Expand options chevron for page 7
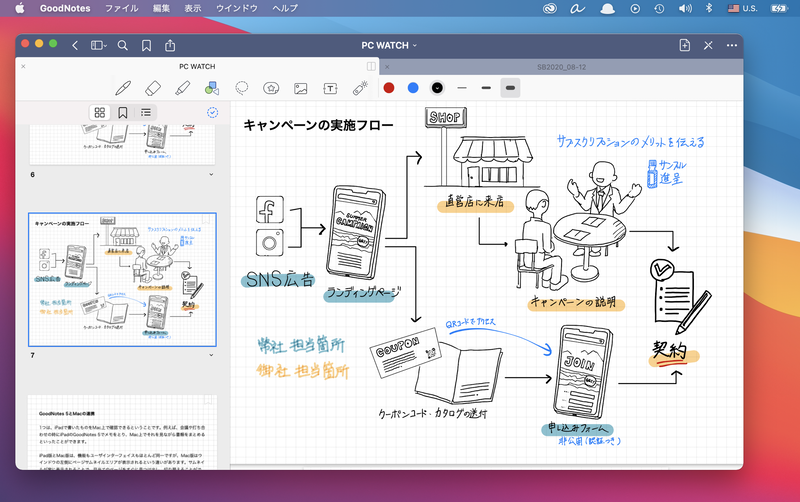Viewport: 800px width, 502px height. pos(211,355)
